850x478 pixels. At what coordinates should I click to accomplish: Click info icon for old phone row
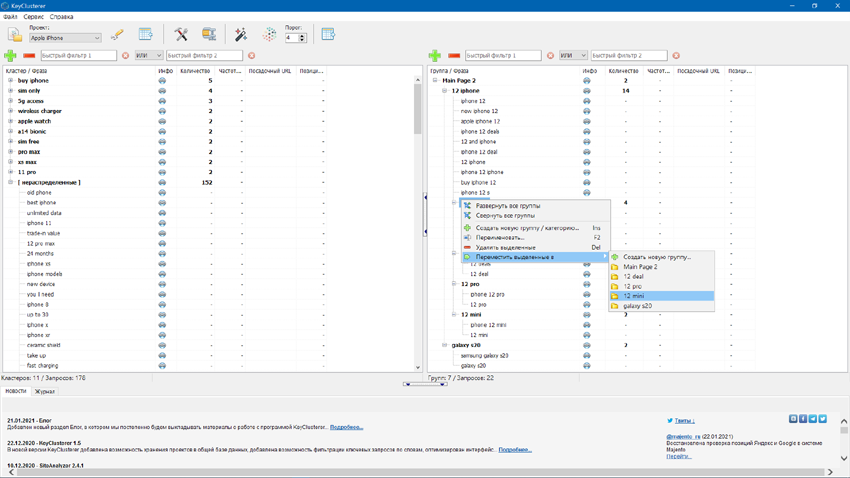pos(162,192)
